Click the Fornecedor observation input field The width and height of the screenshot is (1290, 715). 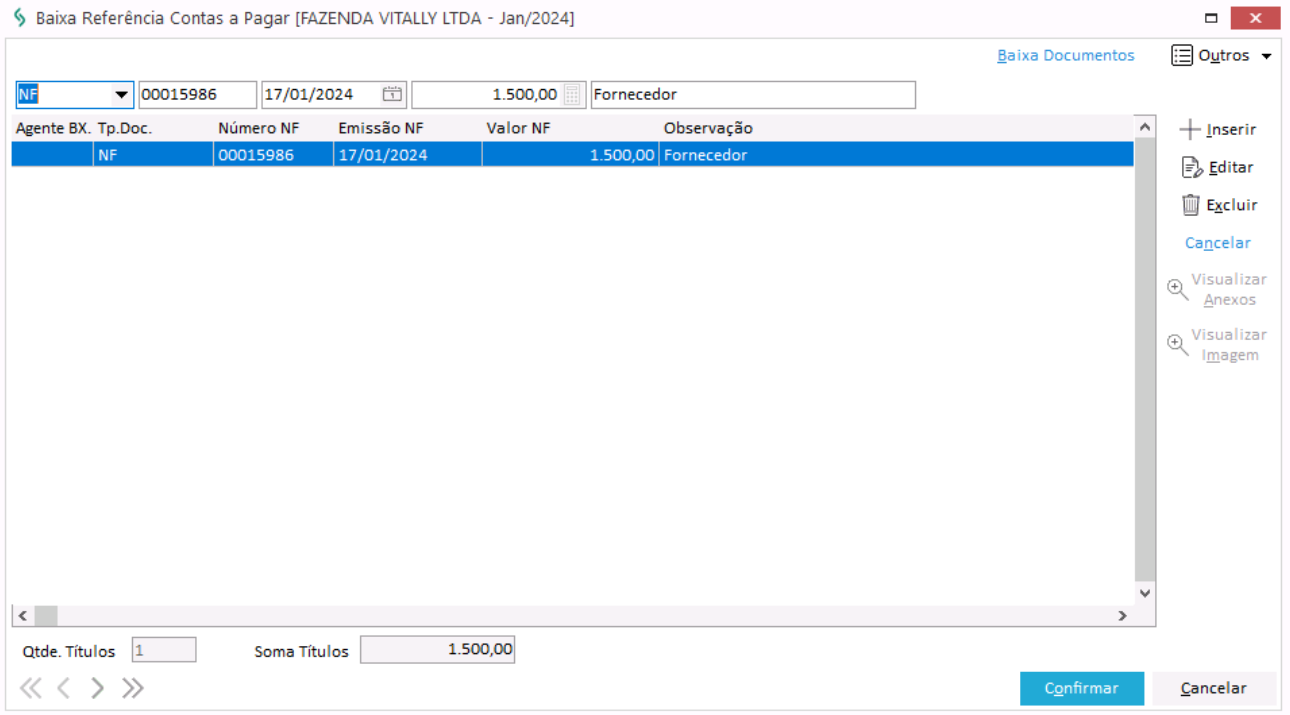753,95
